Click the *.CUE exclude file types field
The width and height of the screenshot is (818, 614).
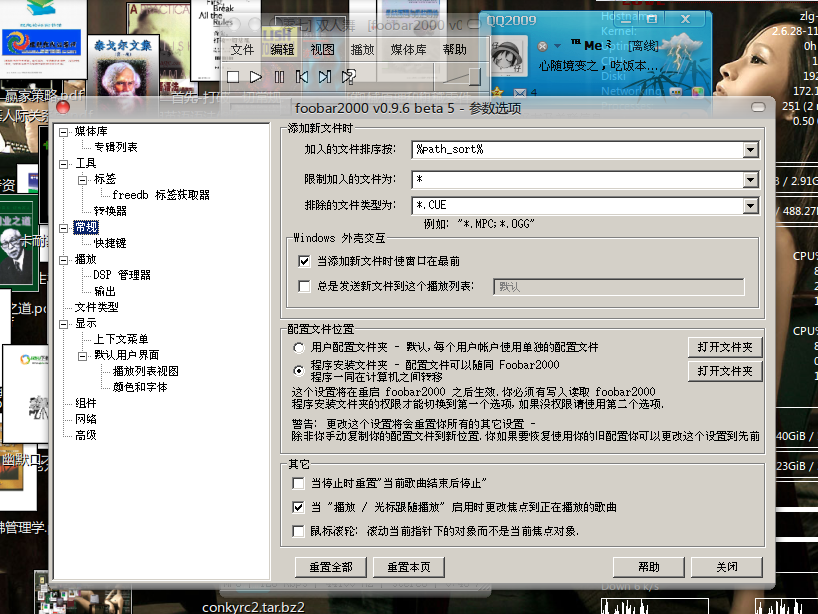coord(578,206)
